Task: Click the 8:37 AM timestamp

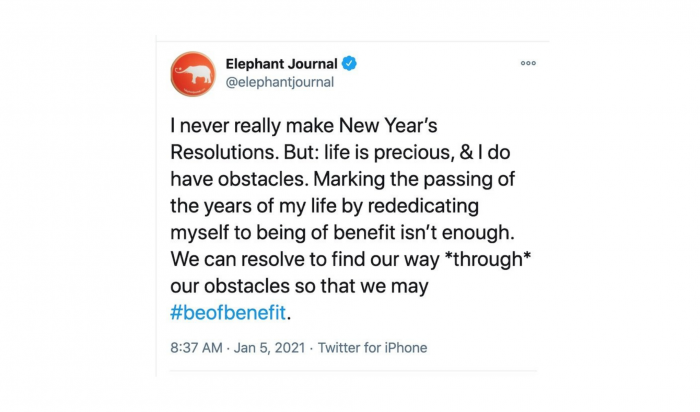Action: pyautogui.click(x=196, y=348)
